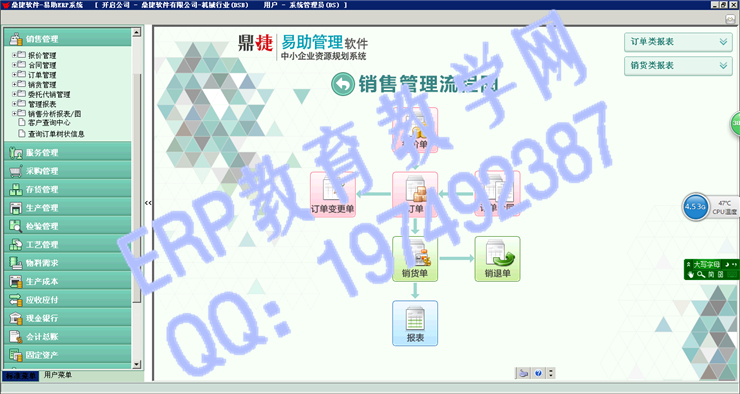The width and height of the screenshot is (740, 394).
Task: Select the 标准菜单 tab
Action: click(21, 376)
